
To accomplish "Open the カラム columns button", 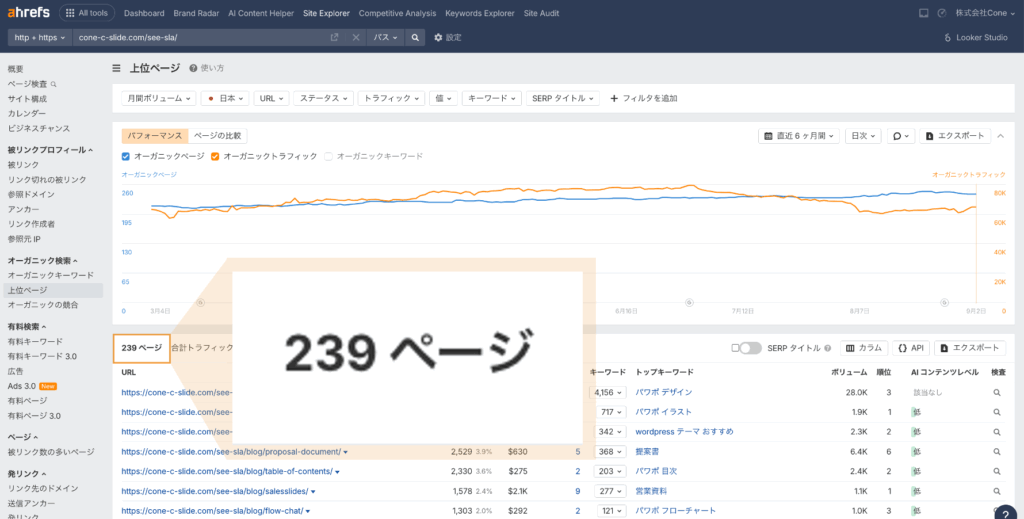I will tap(864, 348).
